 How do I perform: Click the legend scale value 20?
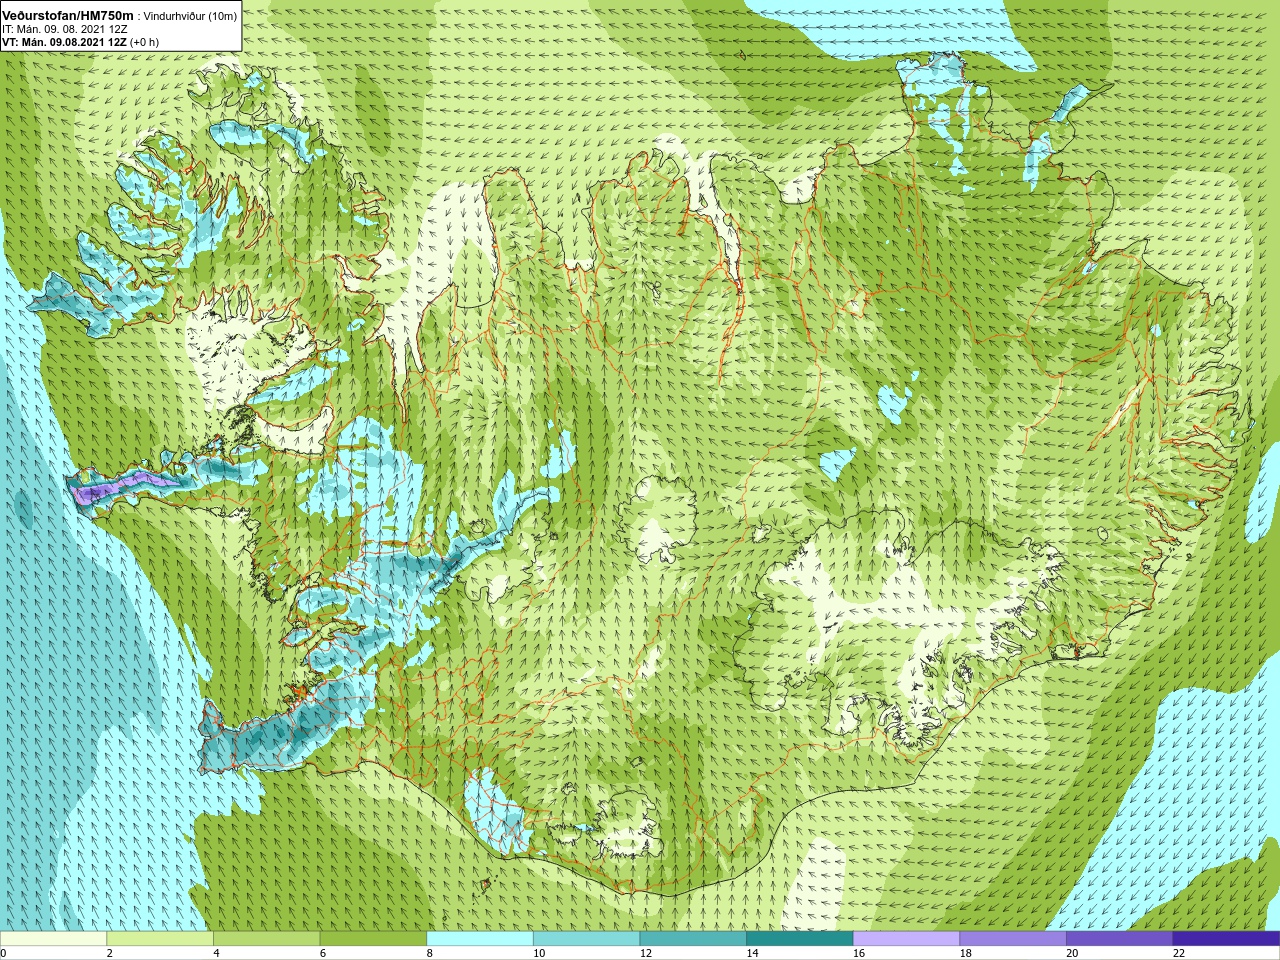coord(1072,953)
